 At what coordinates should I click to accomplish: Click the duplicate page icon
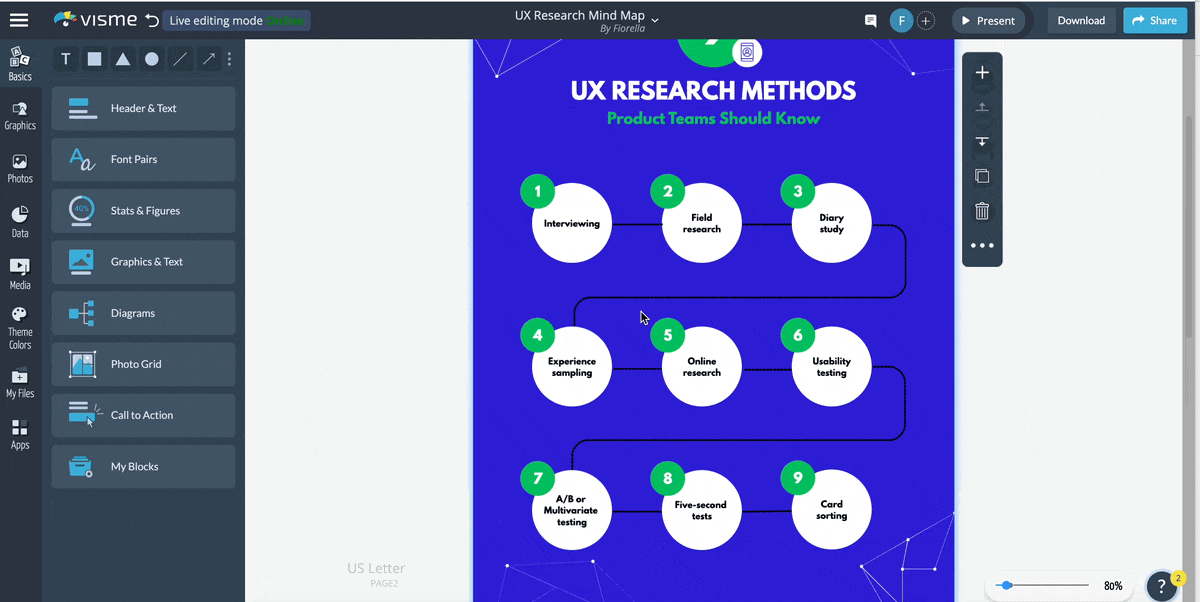tap(982, 176)
